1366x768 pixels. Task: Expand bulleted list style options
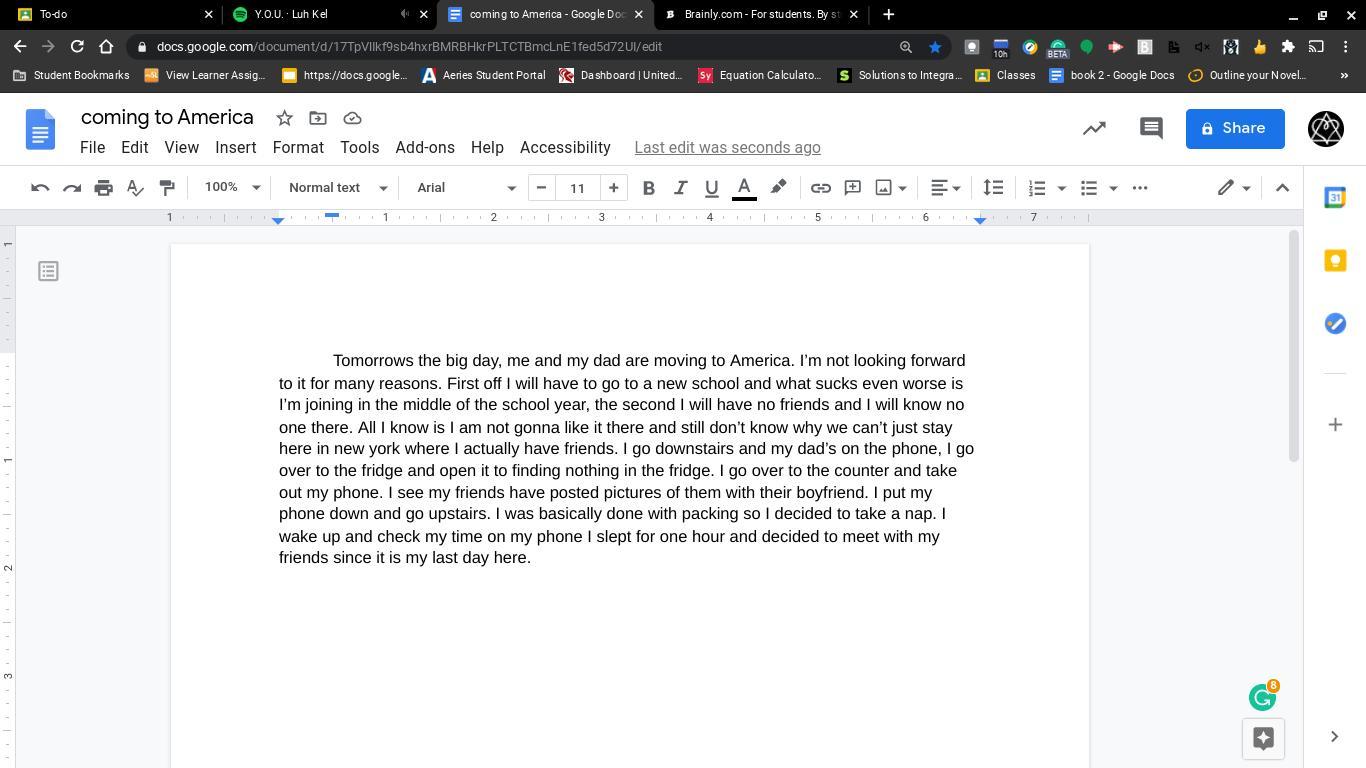[x=1113, y=188]
